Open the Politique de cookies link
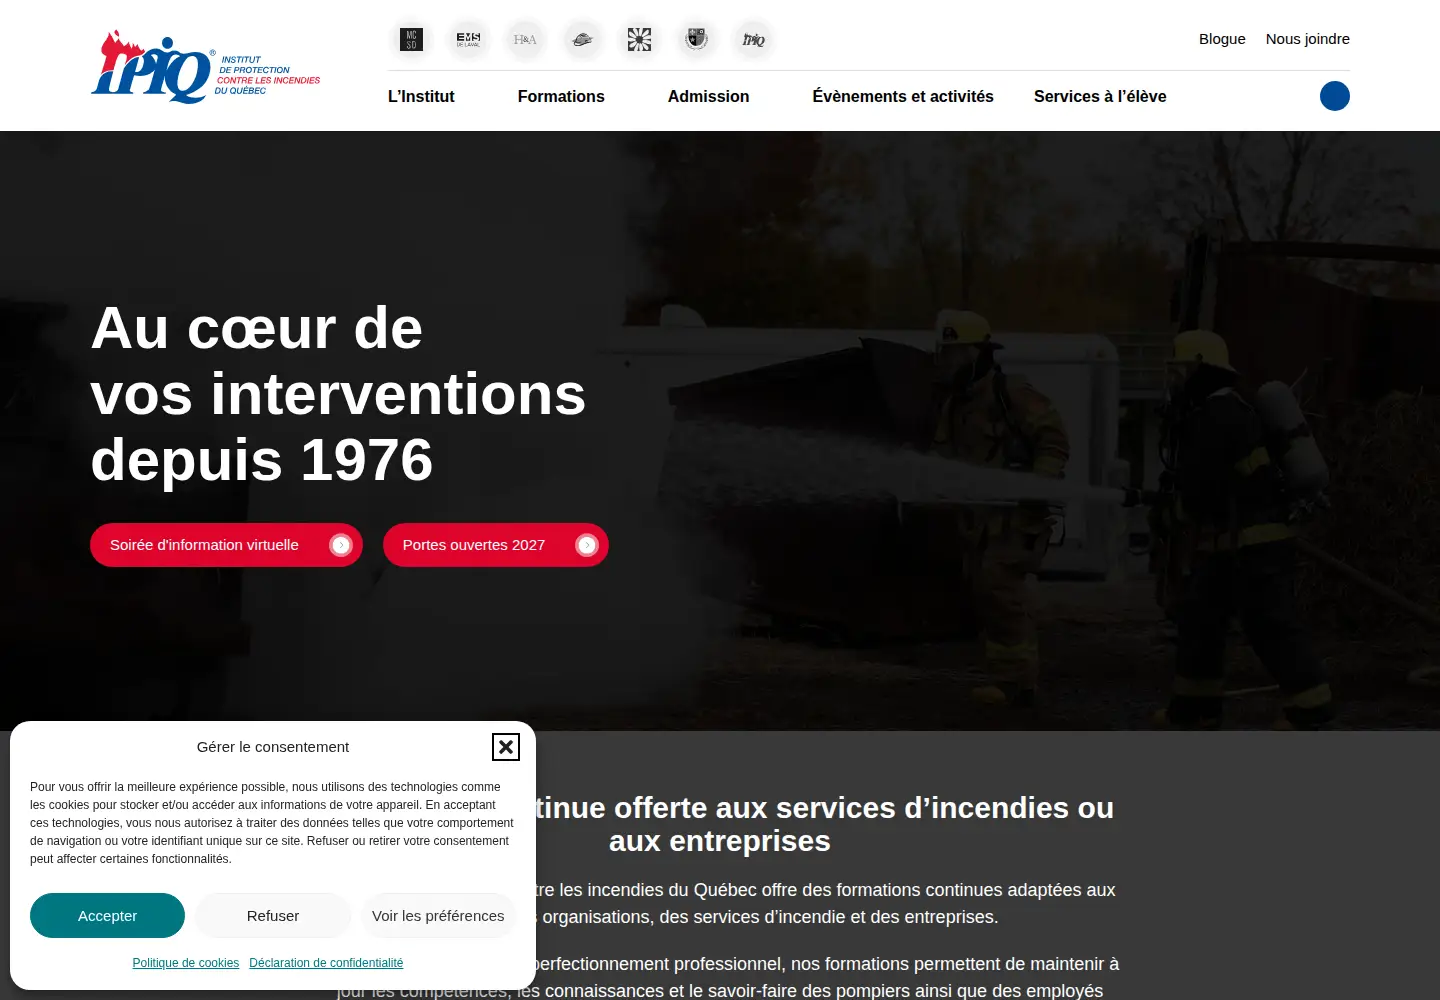 [186, 963]
